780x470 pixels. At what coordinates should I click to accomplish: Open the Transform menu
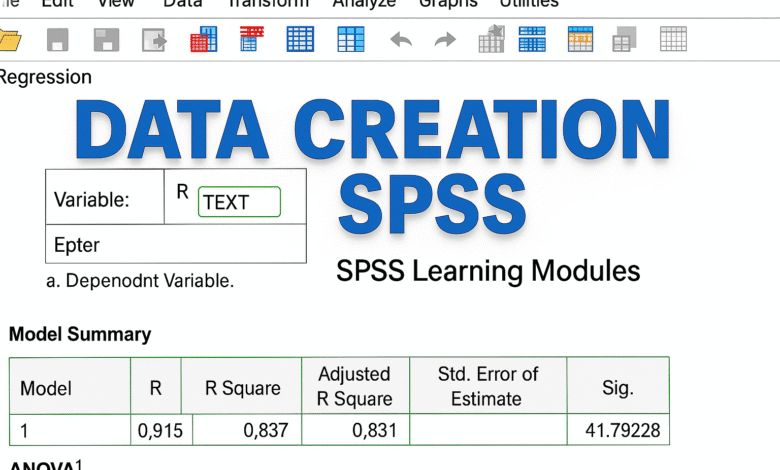[268, 3]
